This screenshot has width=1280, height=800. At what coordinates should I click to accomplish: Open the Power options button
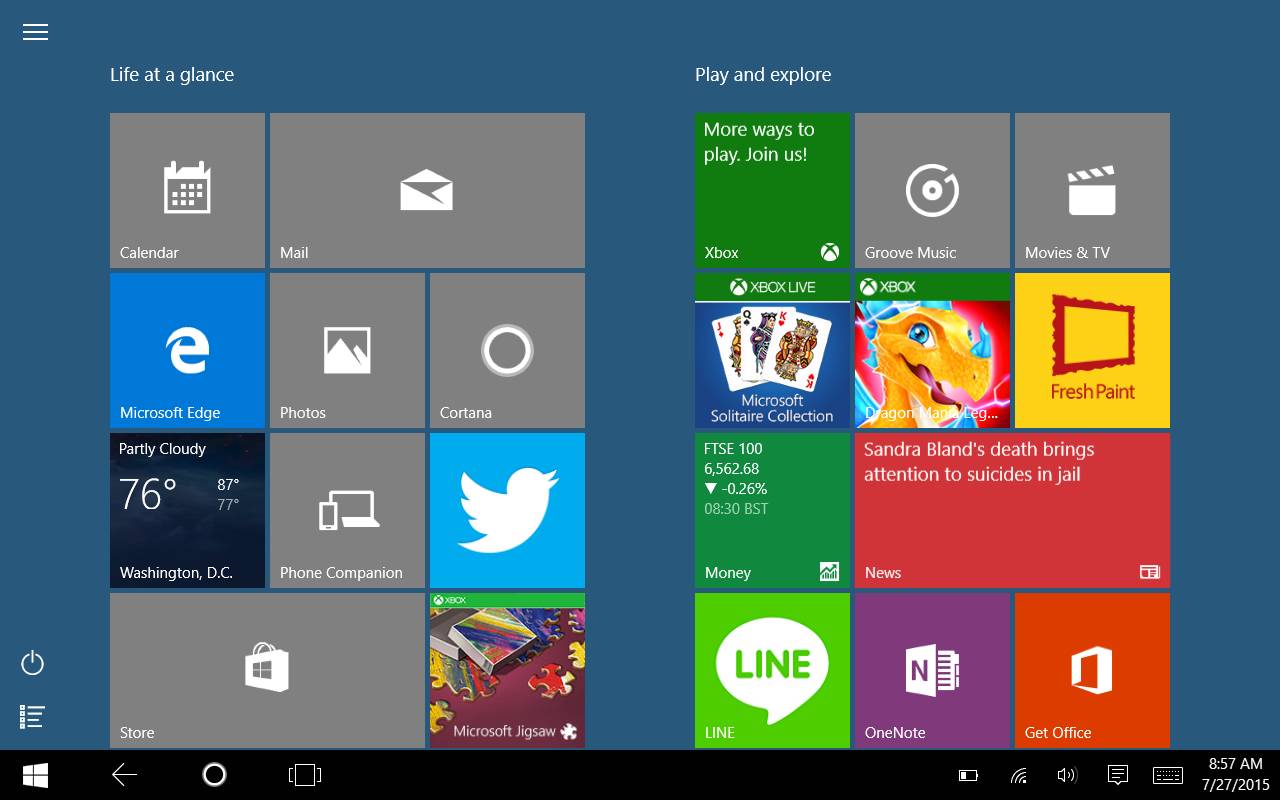[33, 663]
